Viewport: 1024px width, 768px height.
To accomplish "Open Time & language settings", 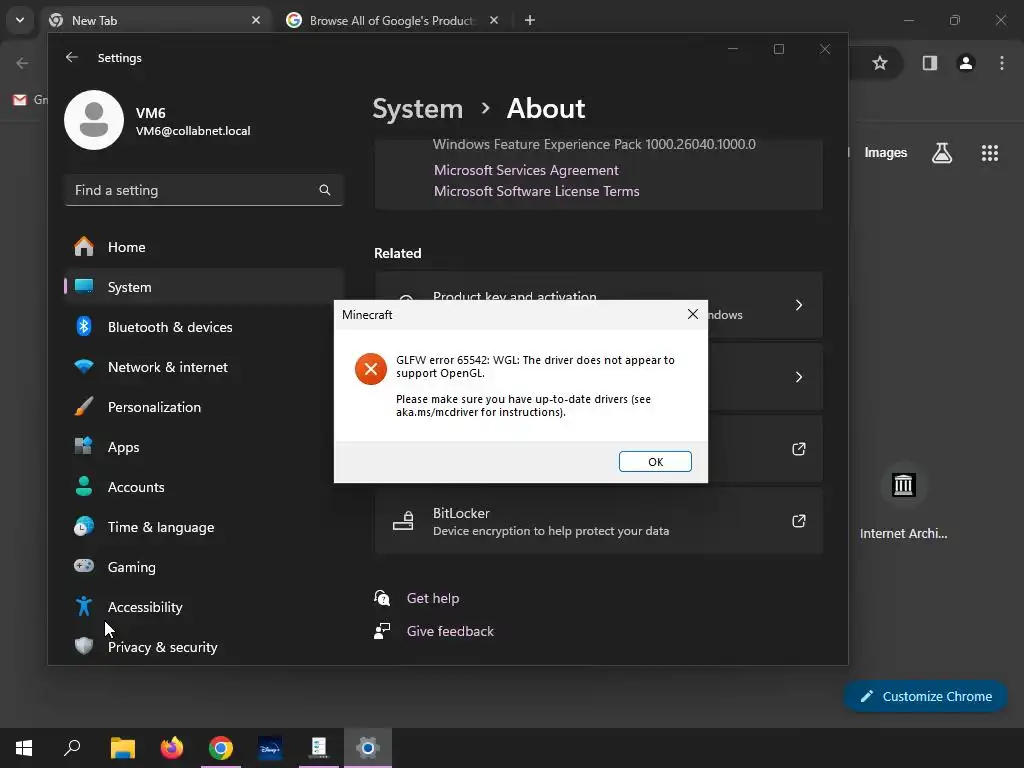I will click(x=204, y=527).
